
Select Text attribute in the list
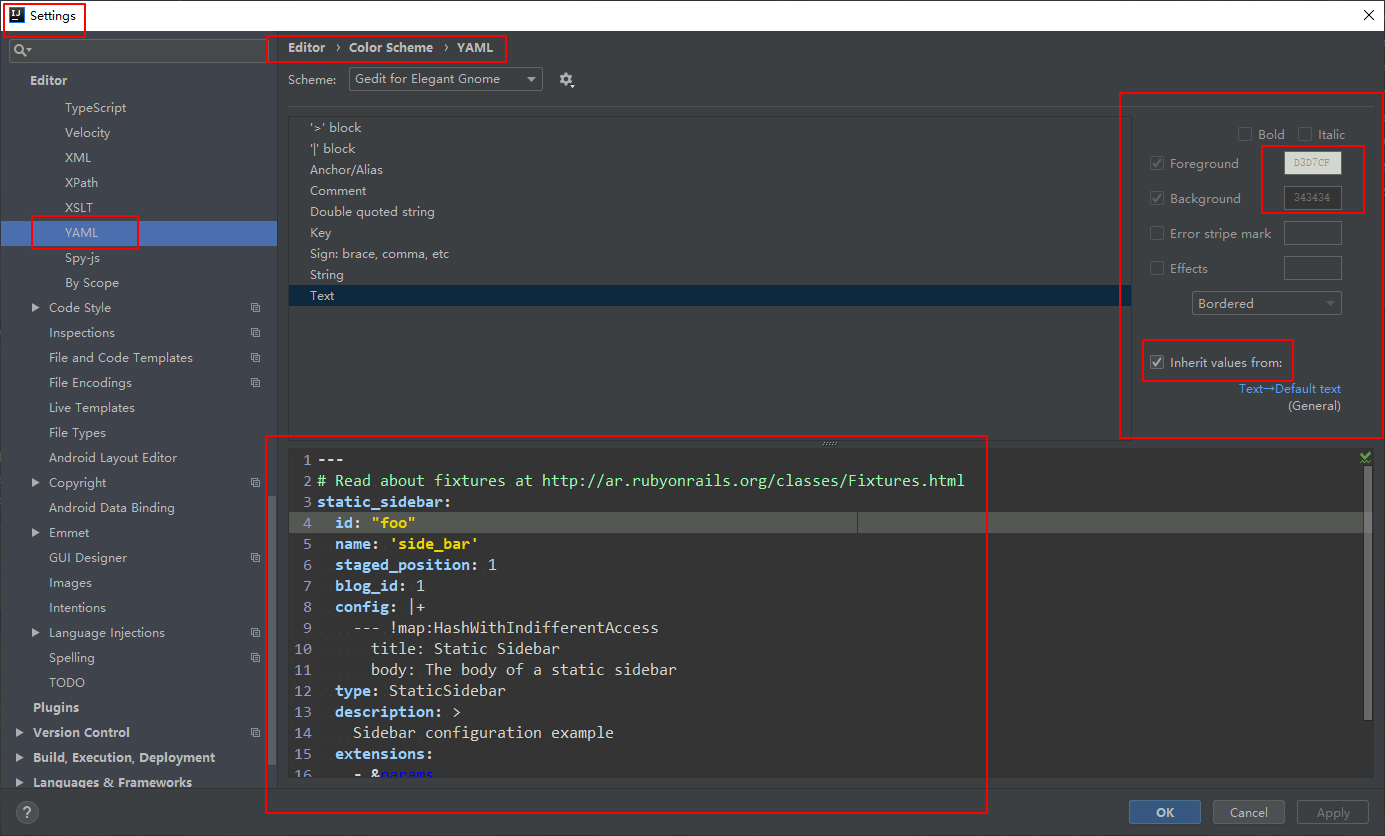click(710, 296)
